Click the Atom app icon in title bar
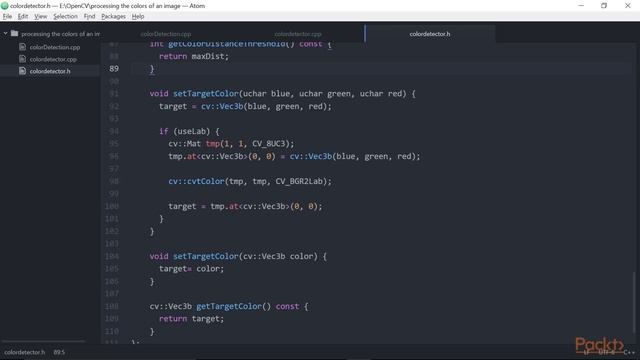Image resolution: width=640 pixels, height=360 pixels. coord(5,6)
